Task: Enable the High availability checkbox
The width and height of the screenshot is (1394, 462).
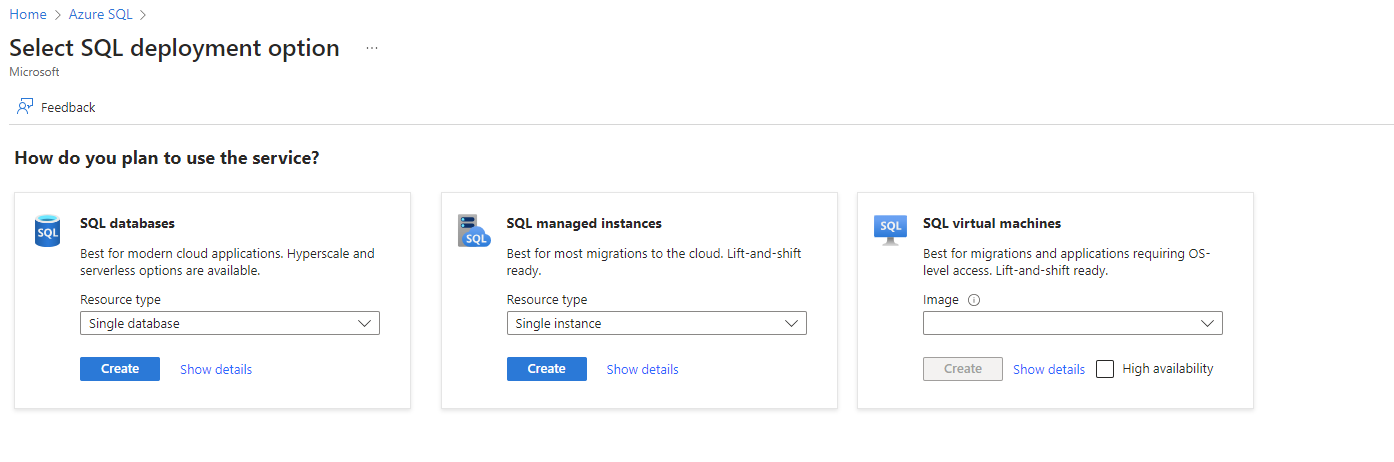Action: click(1105, 369)
